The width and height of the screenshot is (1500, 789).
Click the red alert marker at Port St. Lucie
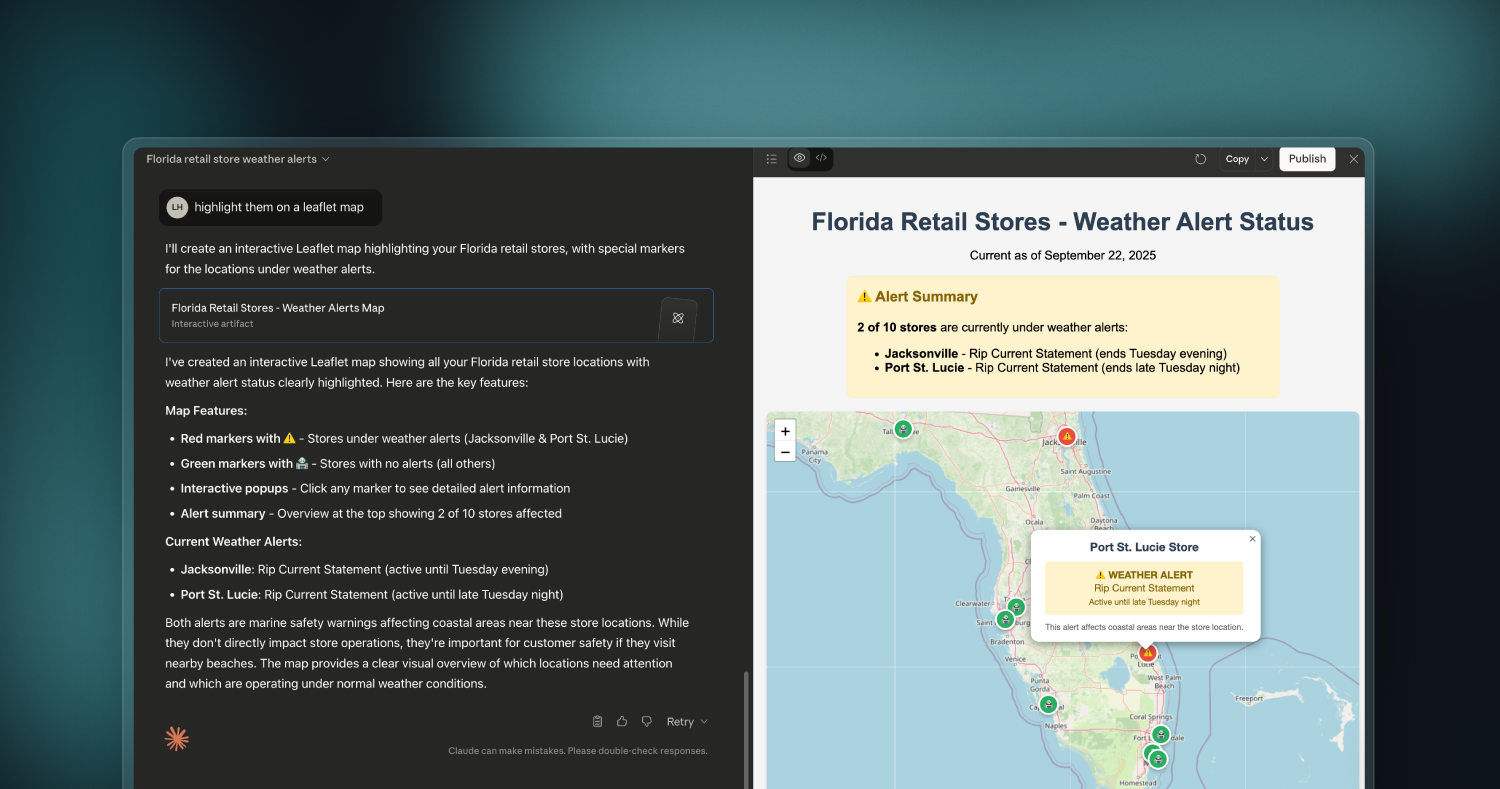pos(1148,653)
